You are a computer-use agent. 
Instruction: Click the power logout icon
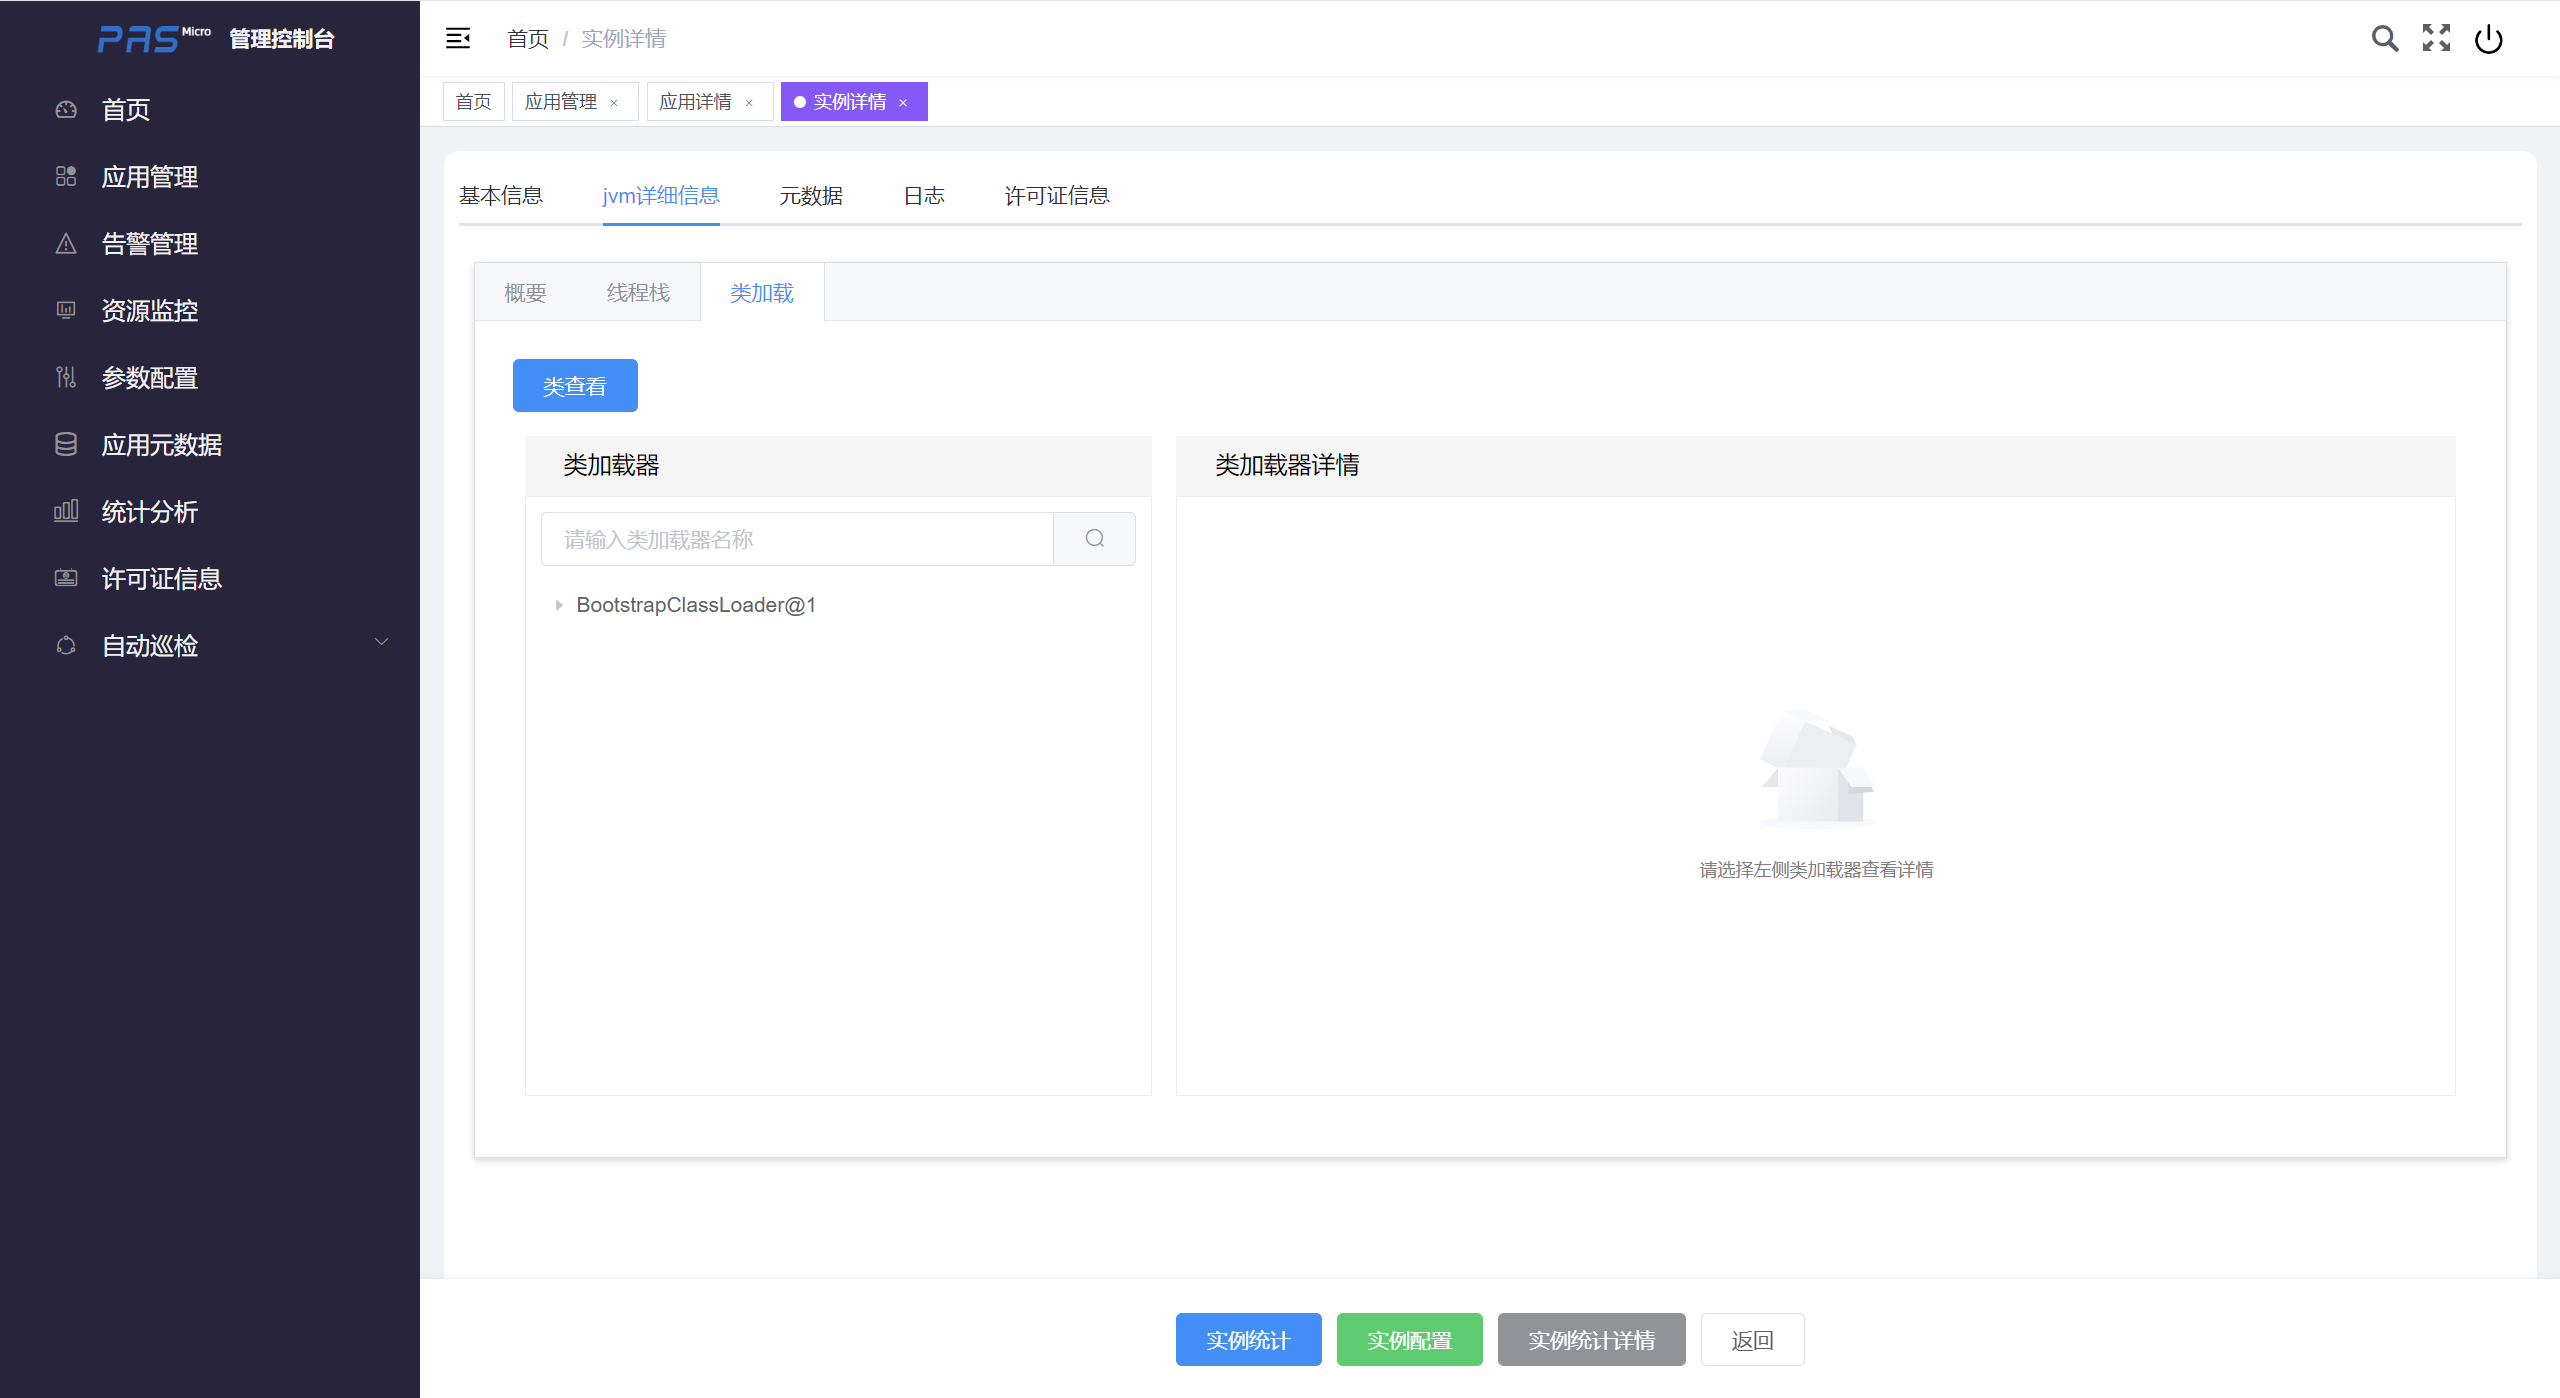pos(2488,39)
